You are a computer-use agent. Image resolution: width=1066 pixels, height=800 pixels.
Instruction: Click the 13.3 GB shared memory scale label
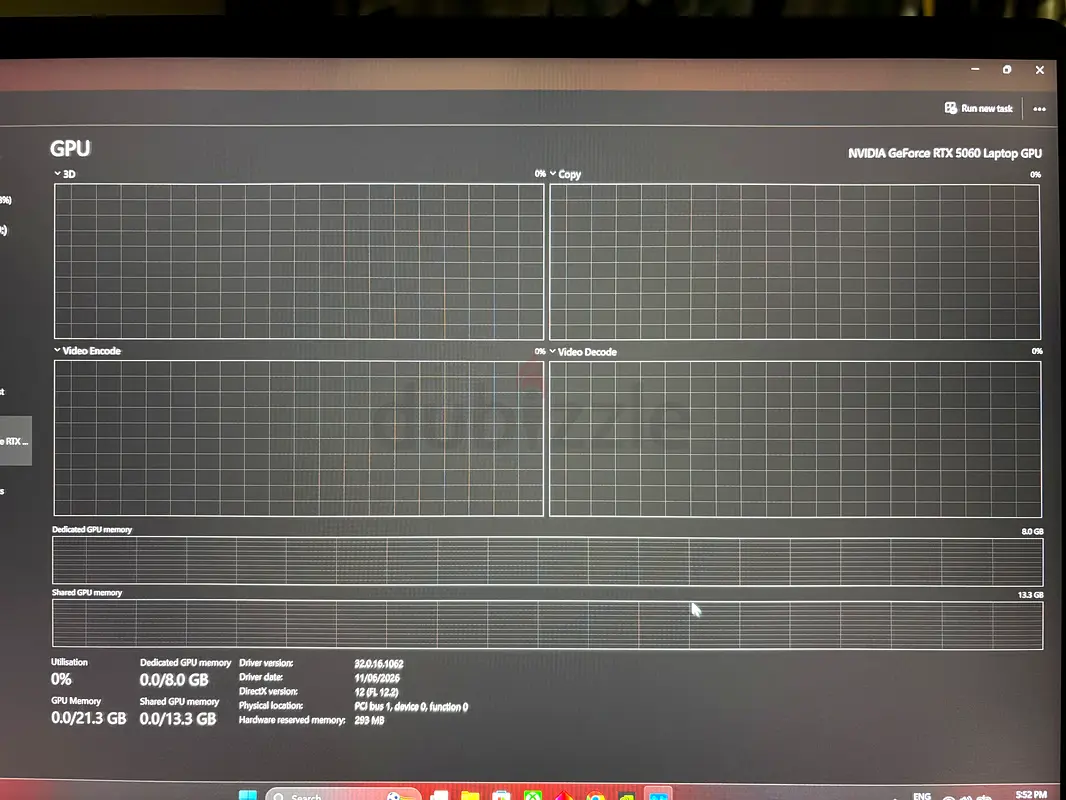pos(1030,595)
